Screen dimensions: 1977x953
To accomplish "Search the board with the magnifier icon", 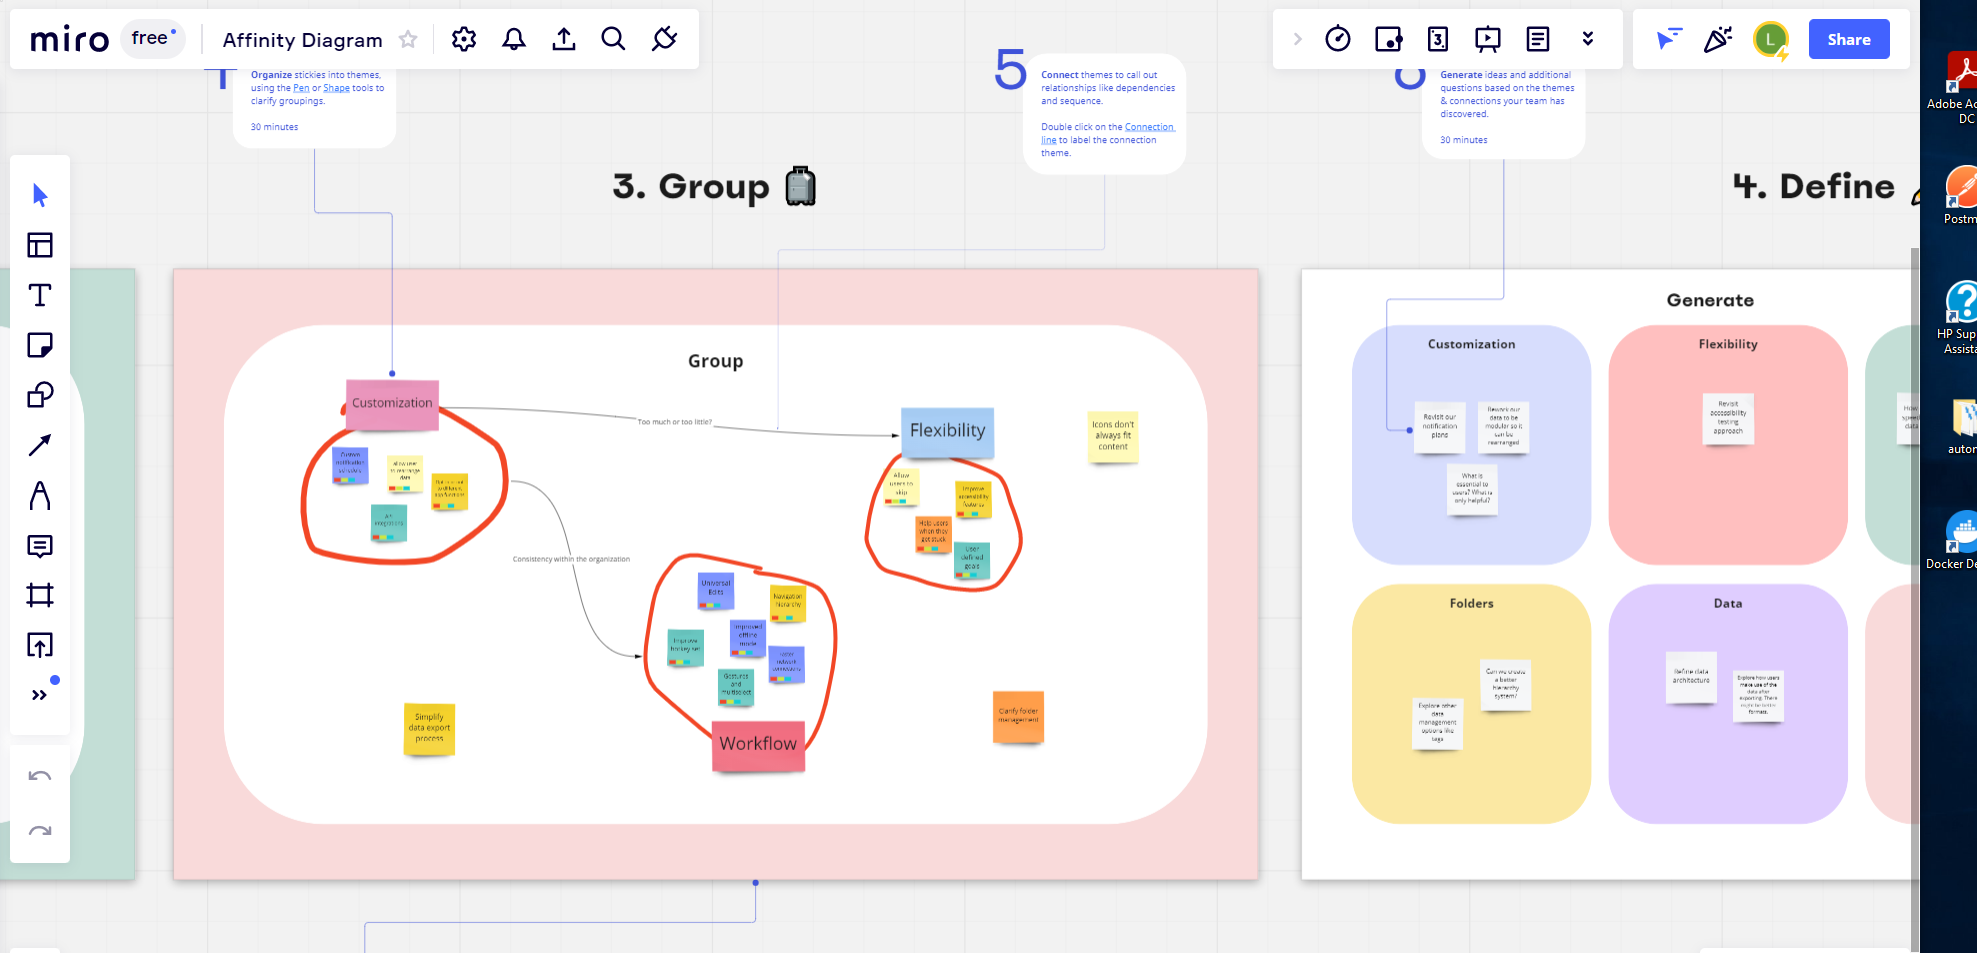I will coord(614,39).
